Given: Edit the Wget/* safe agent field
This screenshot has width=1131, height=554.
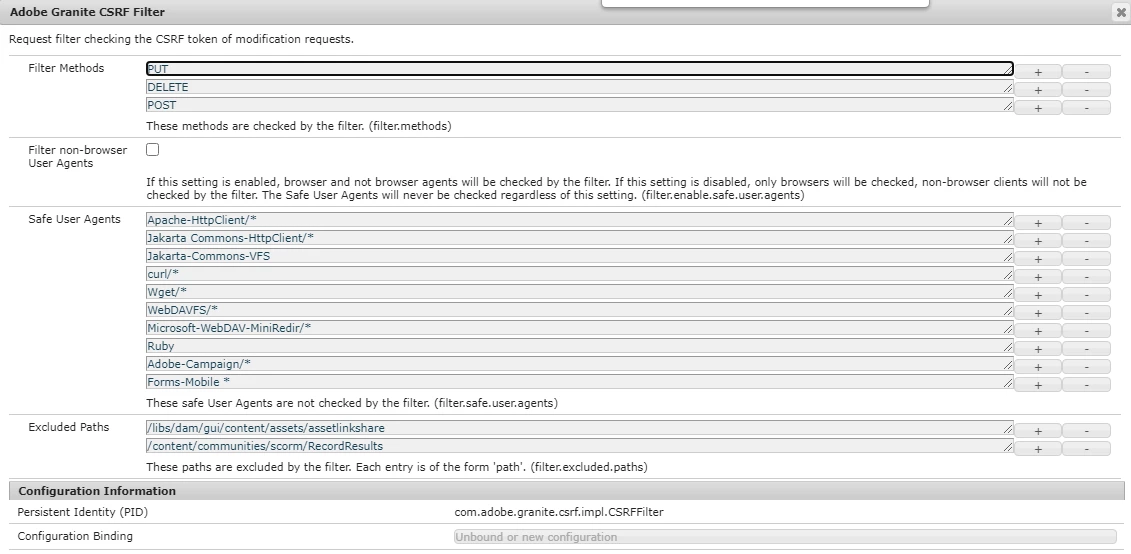Looking at the screenshot, I should tap(579, 291).
